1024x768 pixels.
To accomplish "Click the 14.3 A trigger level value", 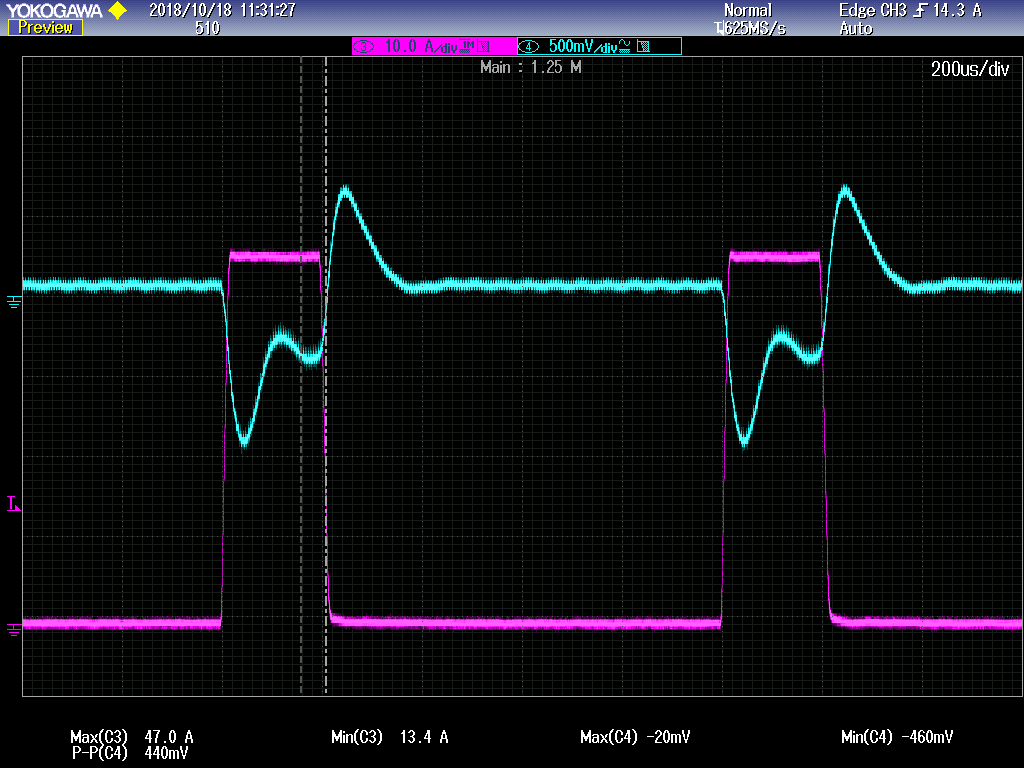I will click(957, 10).
